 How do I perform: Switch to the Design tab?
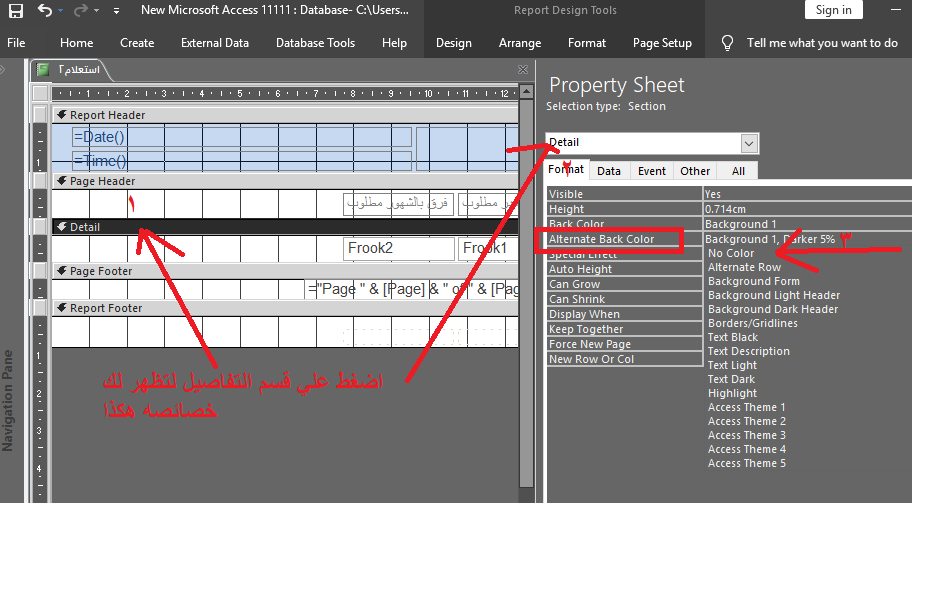(454, 43)
